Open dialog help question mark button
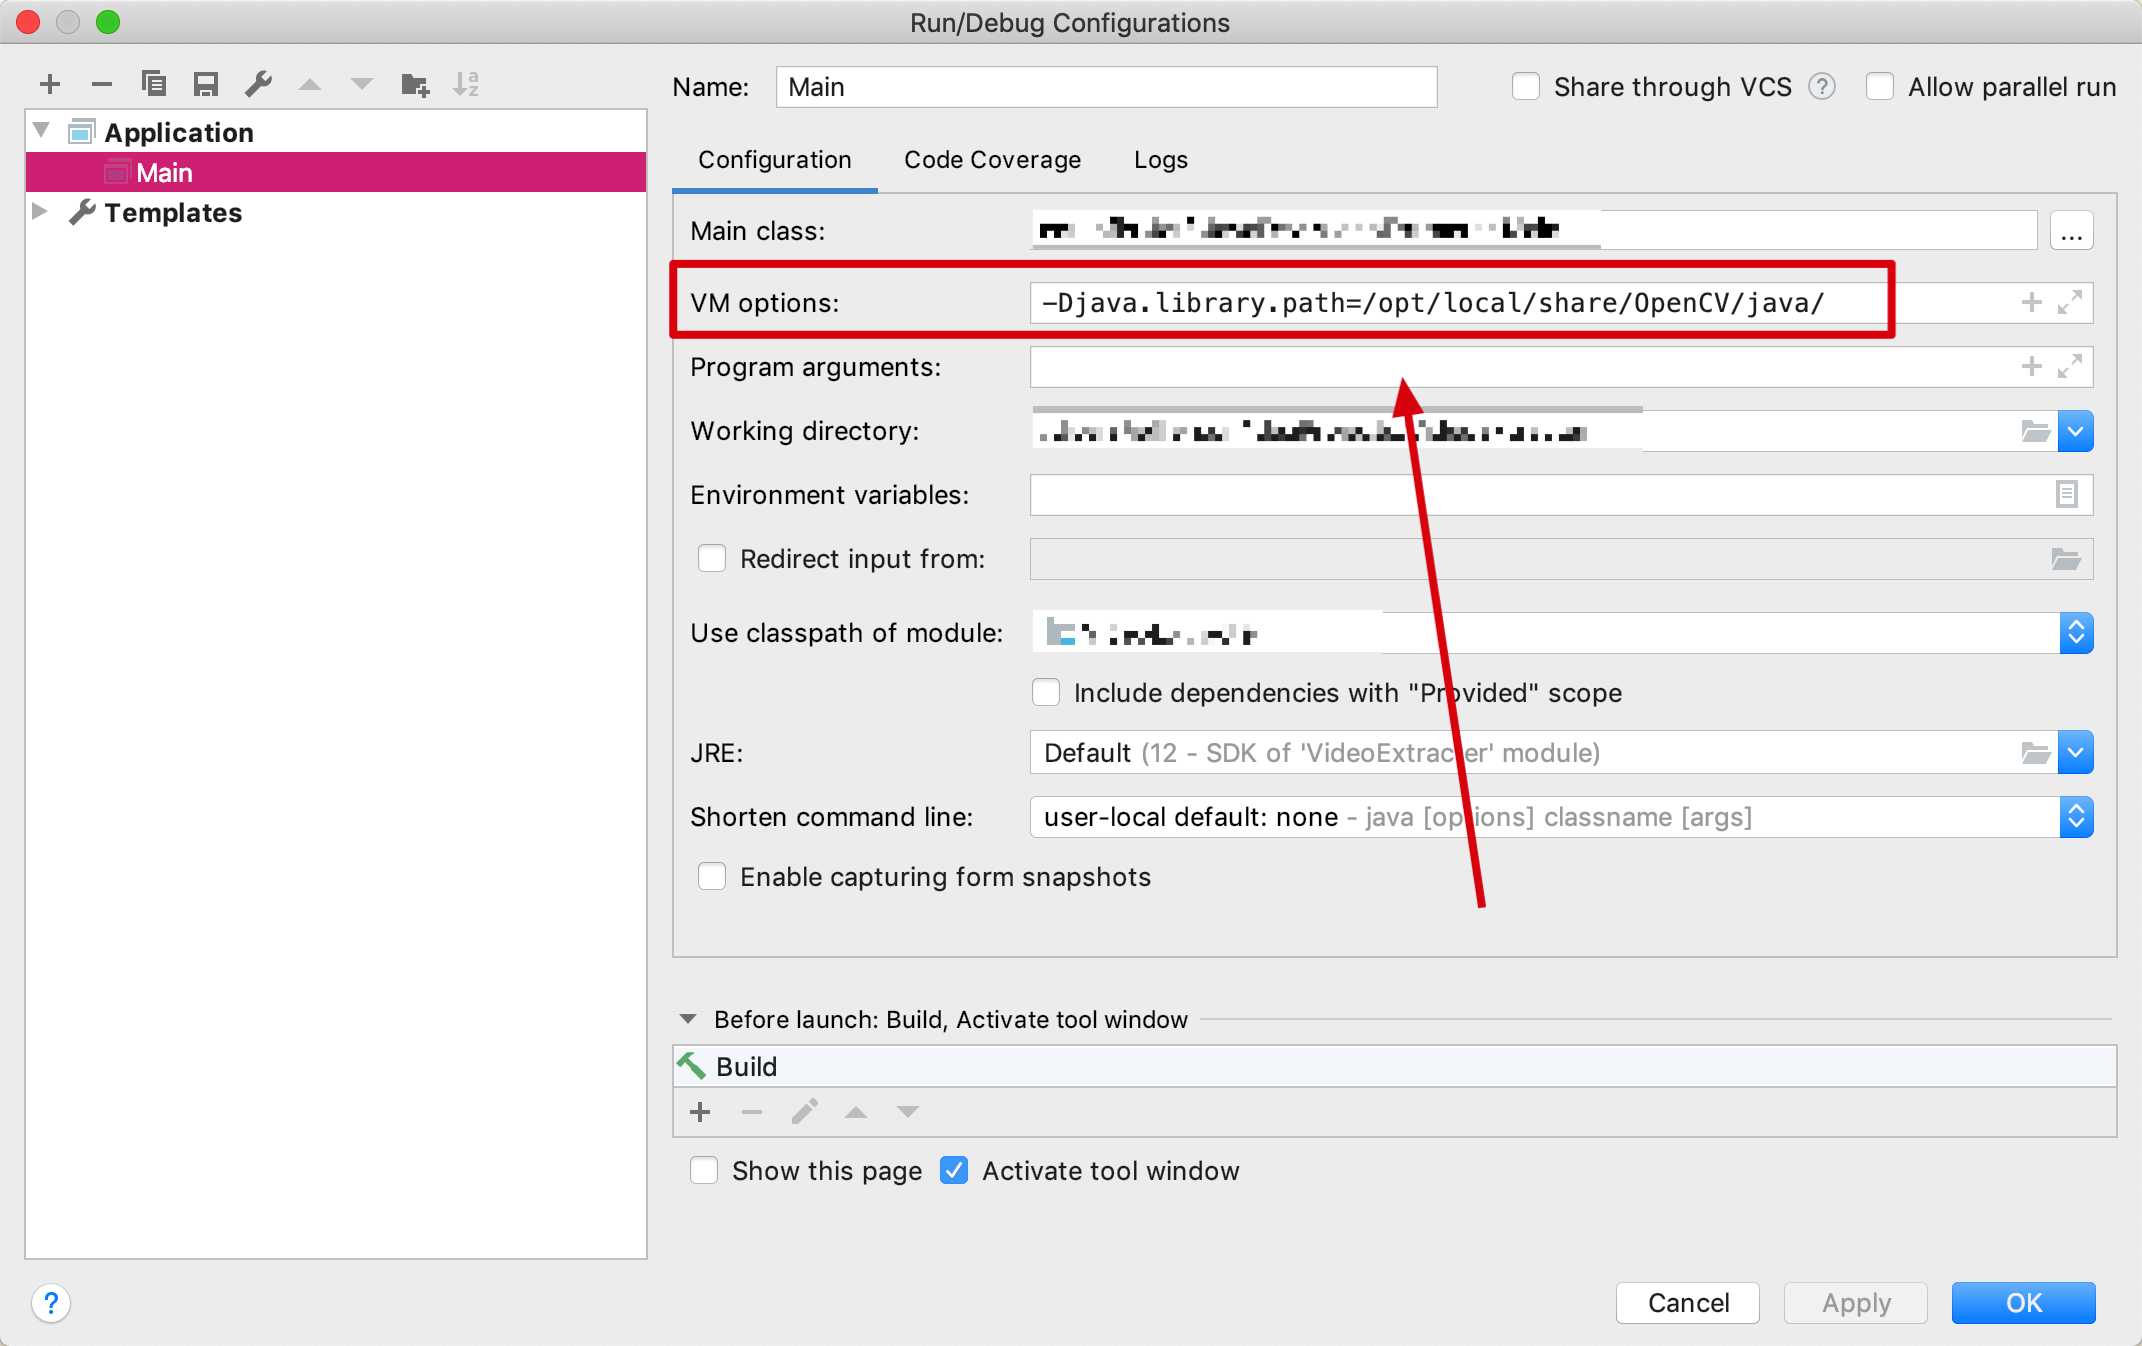Viewport: 2142px width, 1346px height. tap(51, 1303)
